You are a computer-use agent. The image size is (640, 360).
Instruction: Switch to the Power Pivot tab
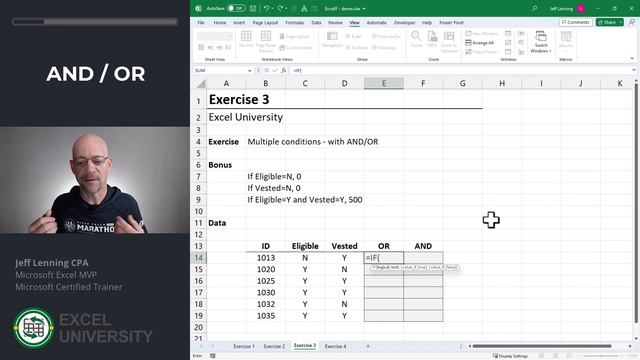(x=451, y=22)
